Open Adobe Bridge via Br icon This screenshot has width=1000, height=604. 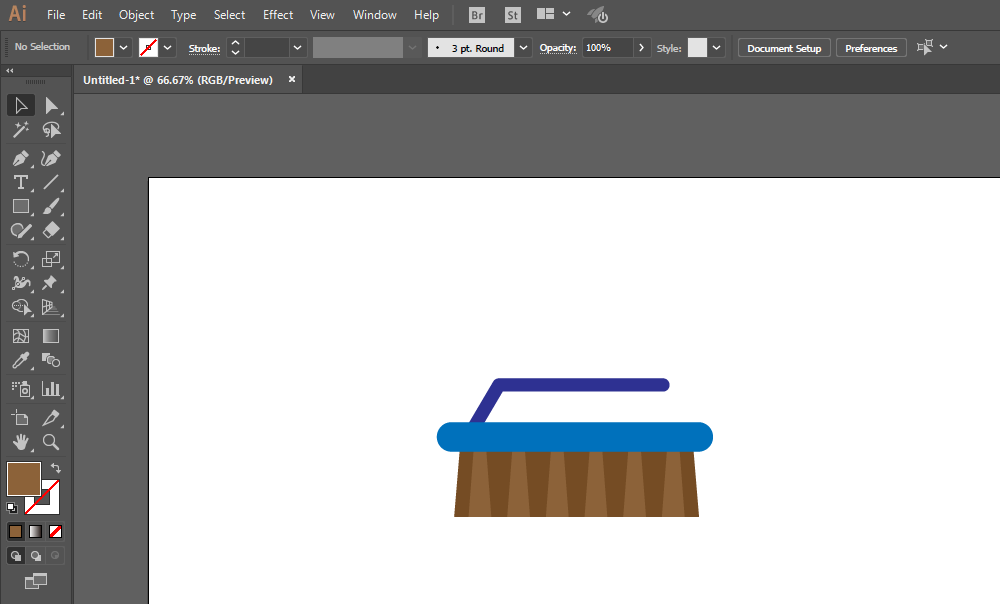478,15
